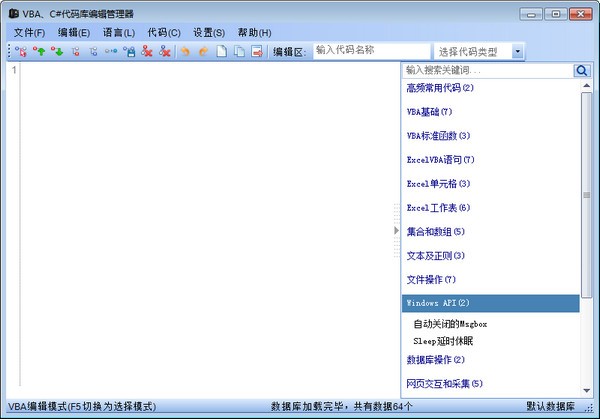
Task: Expand the VBA基础 (7) category
Action: point(429,112)
